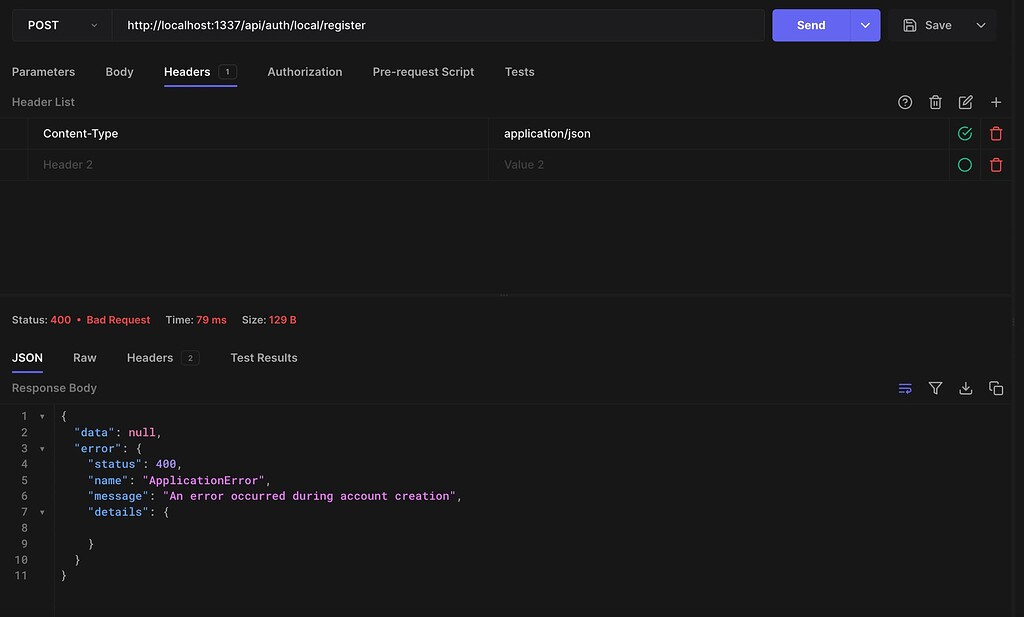Download the JSON response

point(965,388)
